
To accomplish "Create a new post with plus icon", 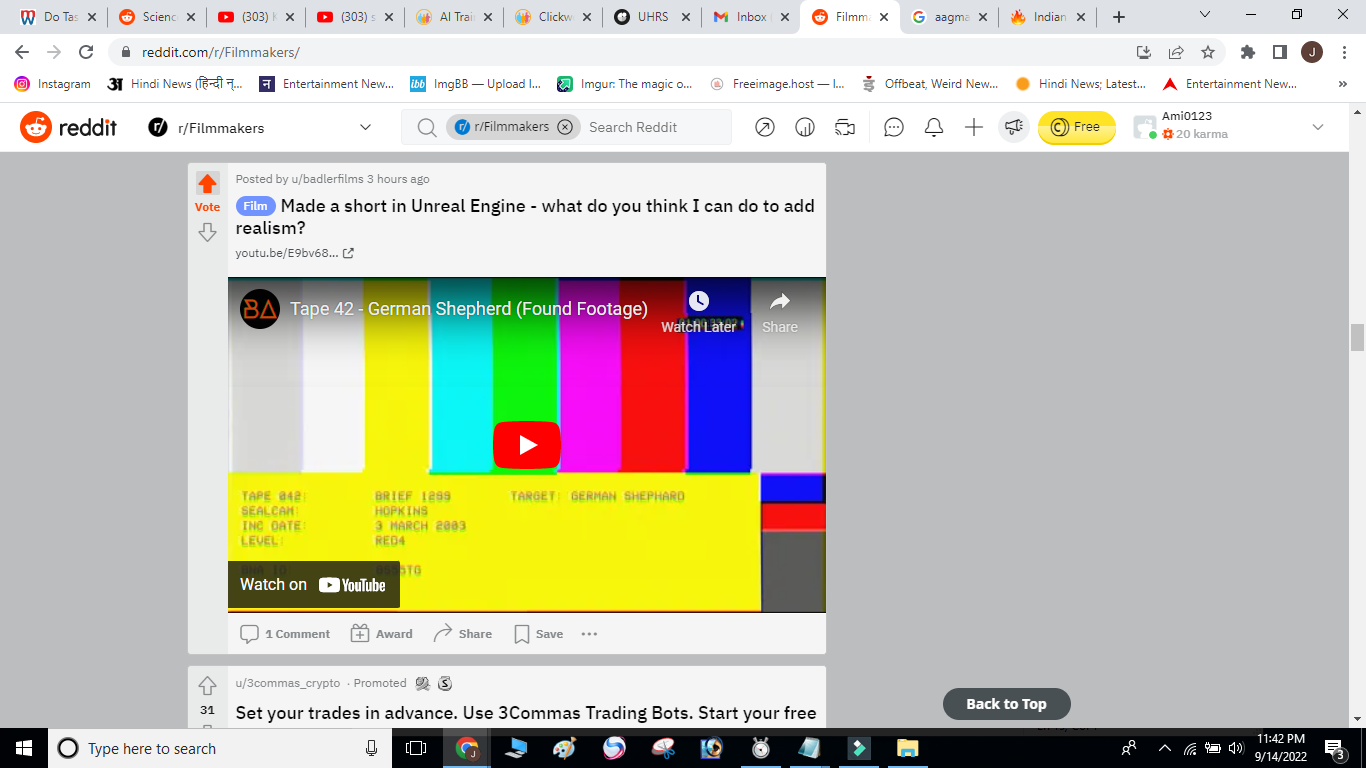I will (x=974, y=127).
